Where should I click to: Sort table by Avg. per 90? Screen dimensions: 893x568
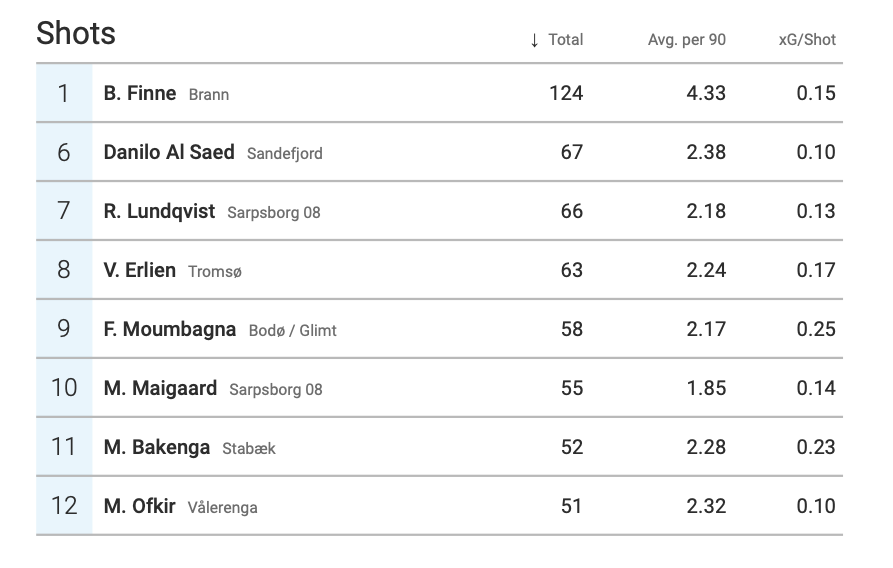click(686, 40)
